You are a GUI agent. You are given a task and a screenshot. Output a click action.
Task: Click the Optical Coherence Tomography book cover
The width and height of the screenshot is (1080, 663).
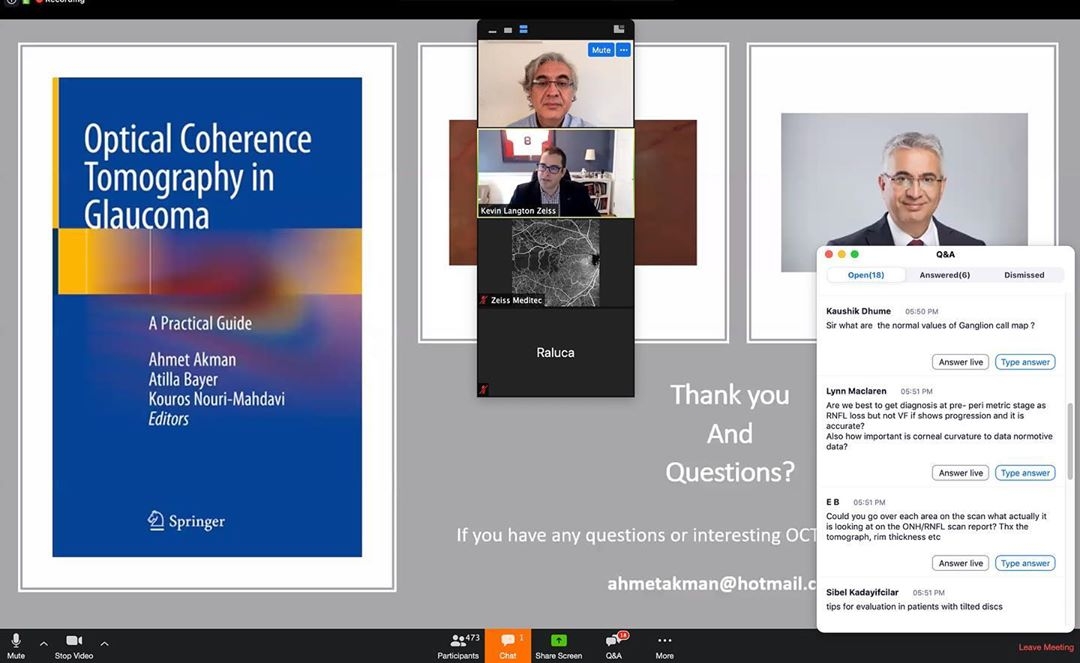point(207,317)
